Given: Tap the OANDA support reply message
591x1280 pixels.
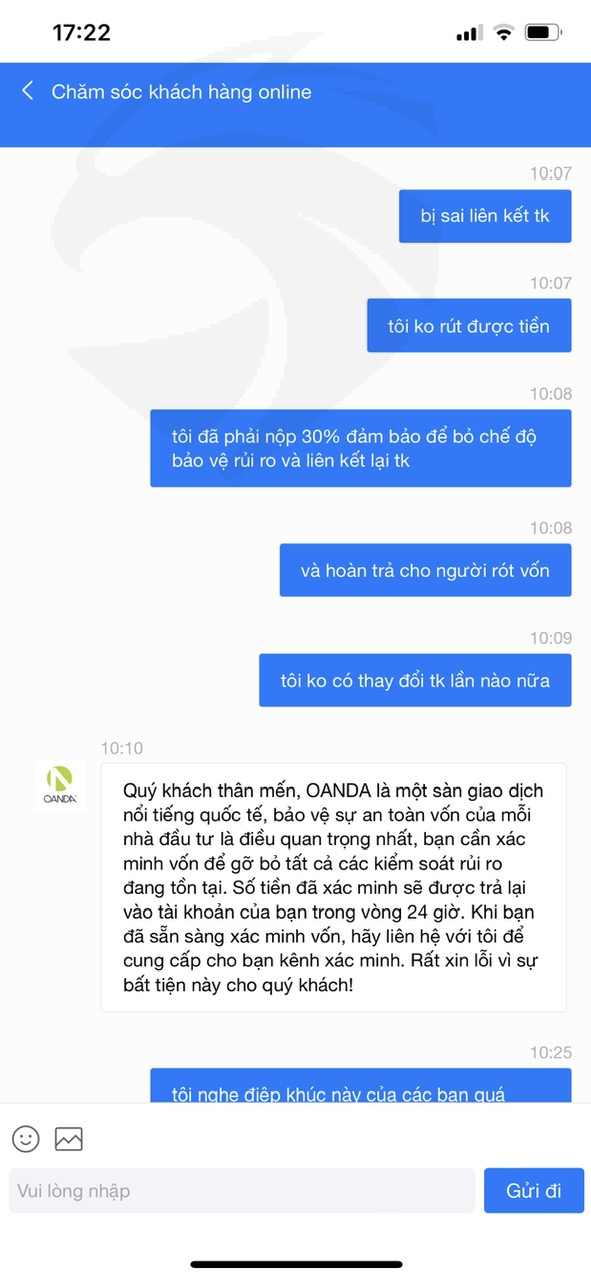Looking at the screenshot, I should point(334,888).
